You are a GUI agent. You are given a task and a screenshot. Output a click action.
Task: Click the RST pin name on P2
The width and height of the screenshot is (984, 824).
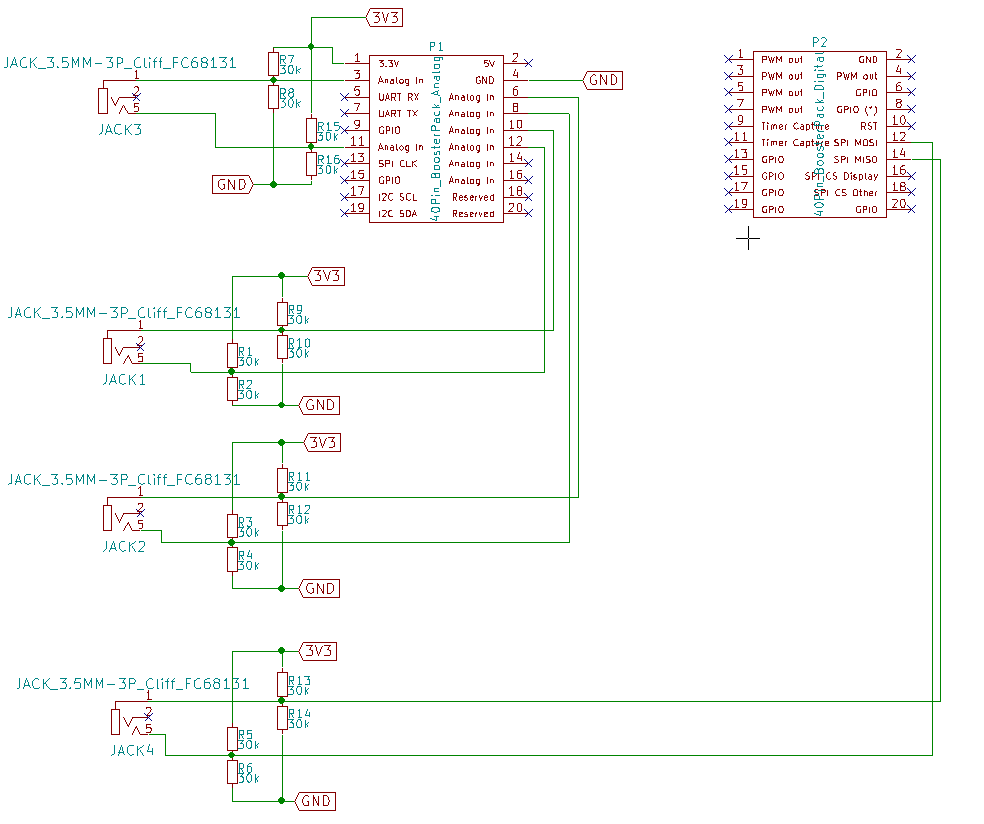click(869, 126)
